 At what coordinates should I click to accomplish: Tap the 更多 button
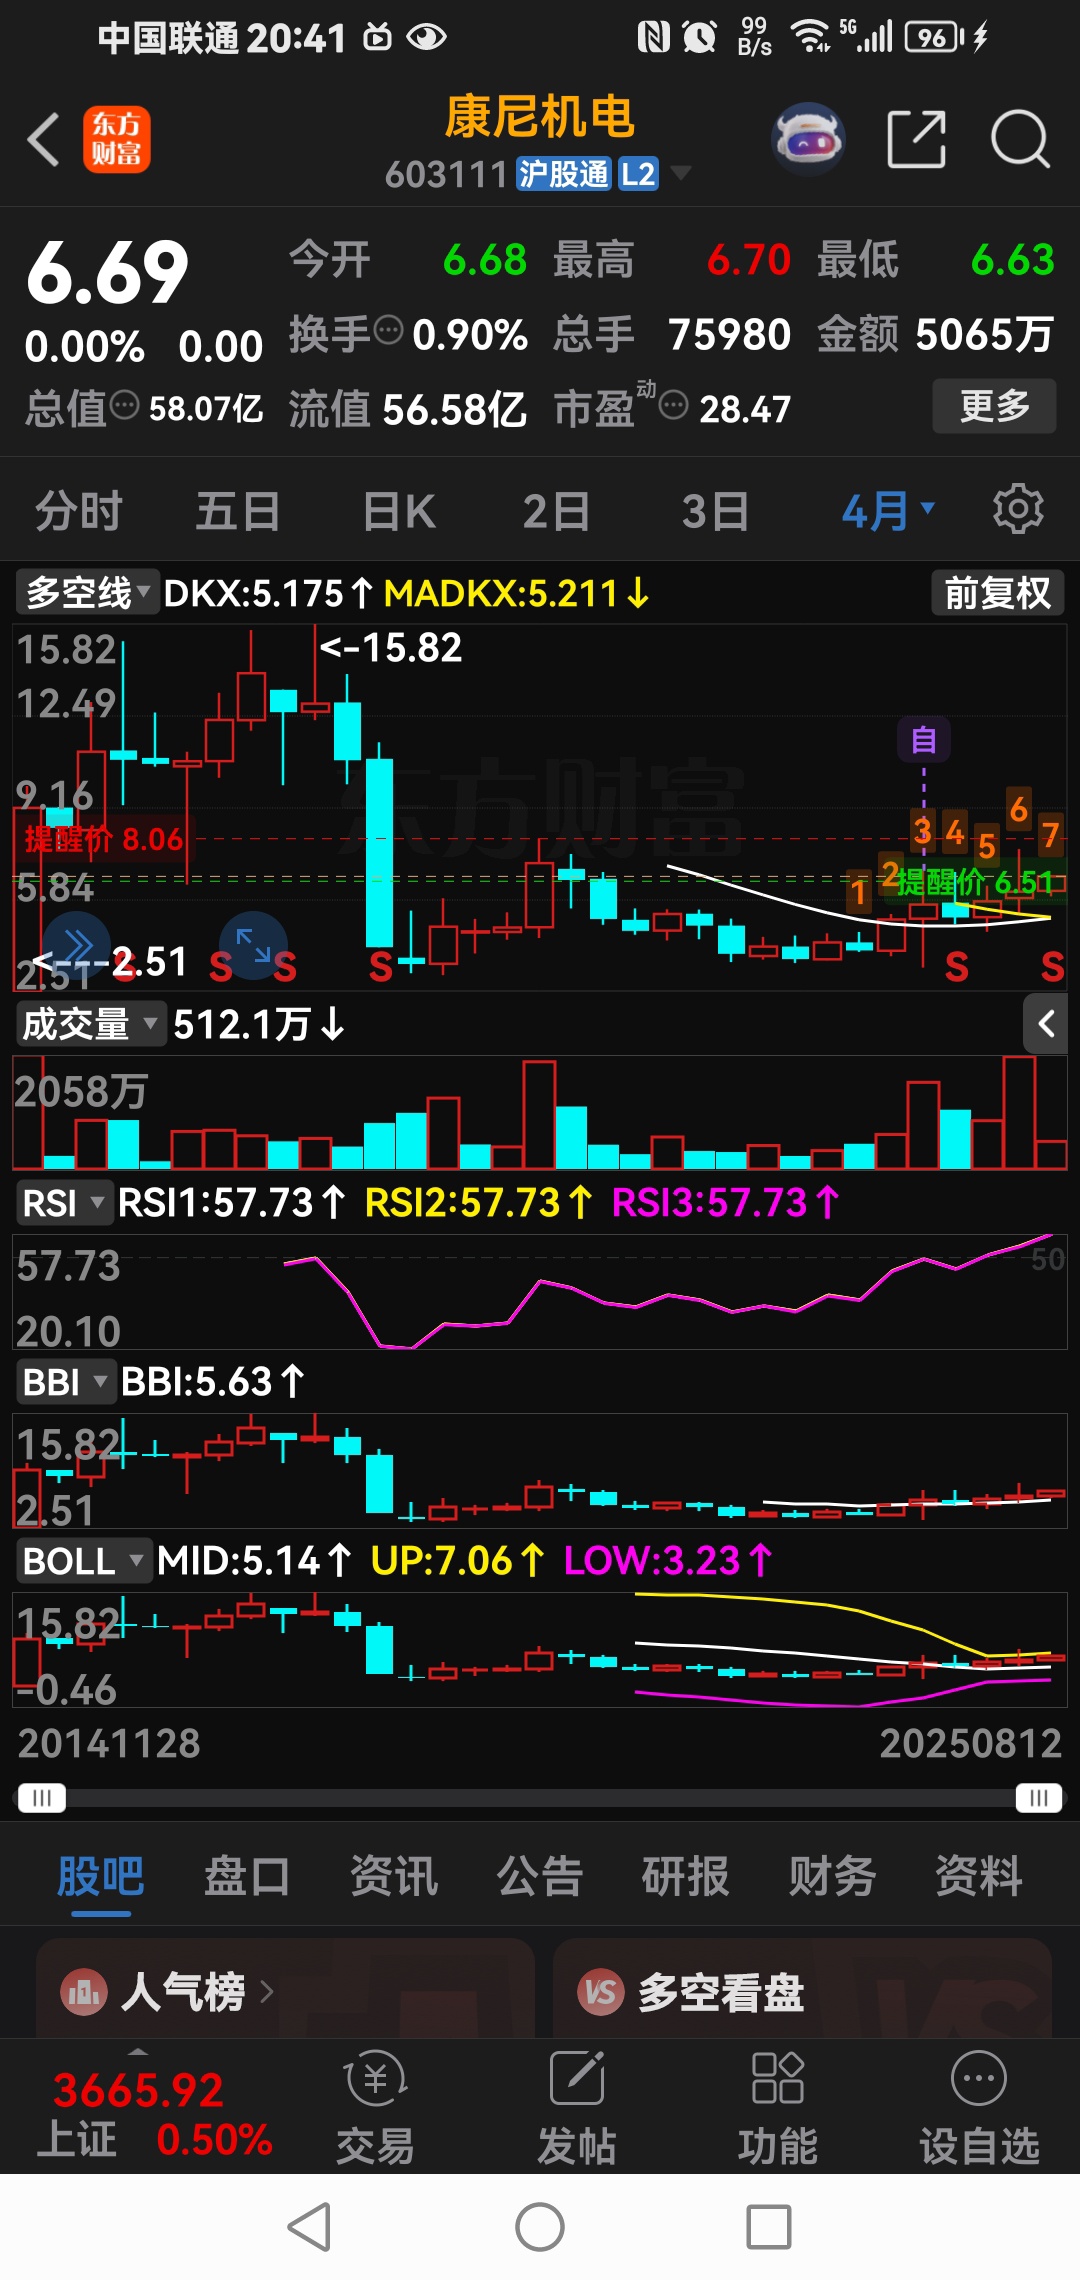click(x=994, y=405)
